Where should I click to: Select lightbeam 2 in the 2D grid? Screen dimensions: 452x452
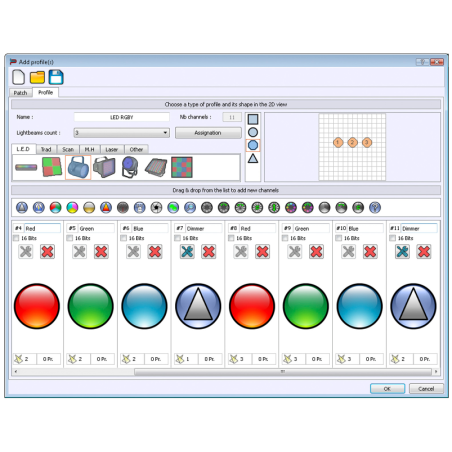tap(352, 143)
